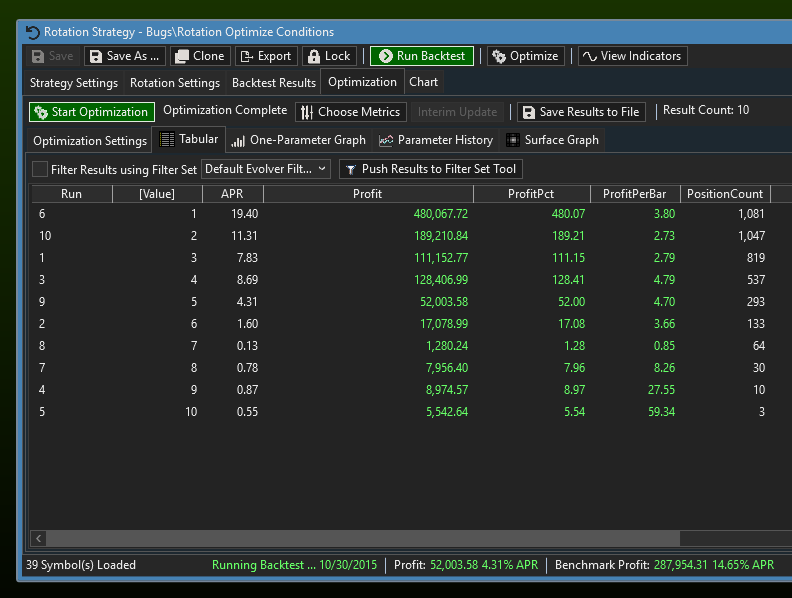Screen dimensions: 792x598
Task: Switch to One-Parameter Graph tab
Action: coord(298,140)
